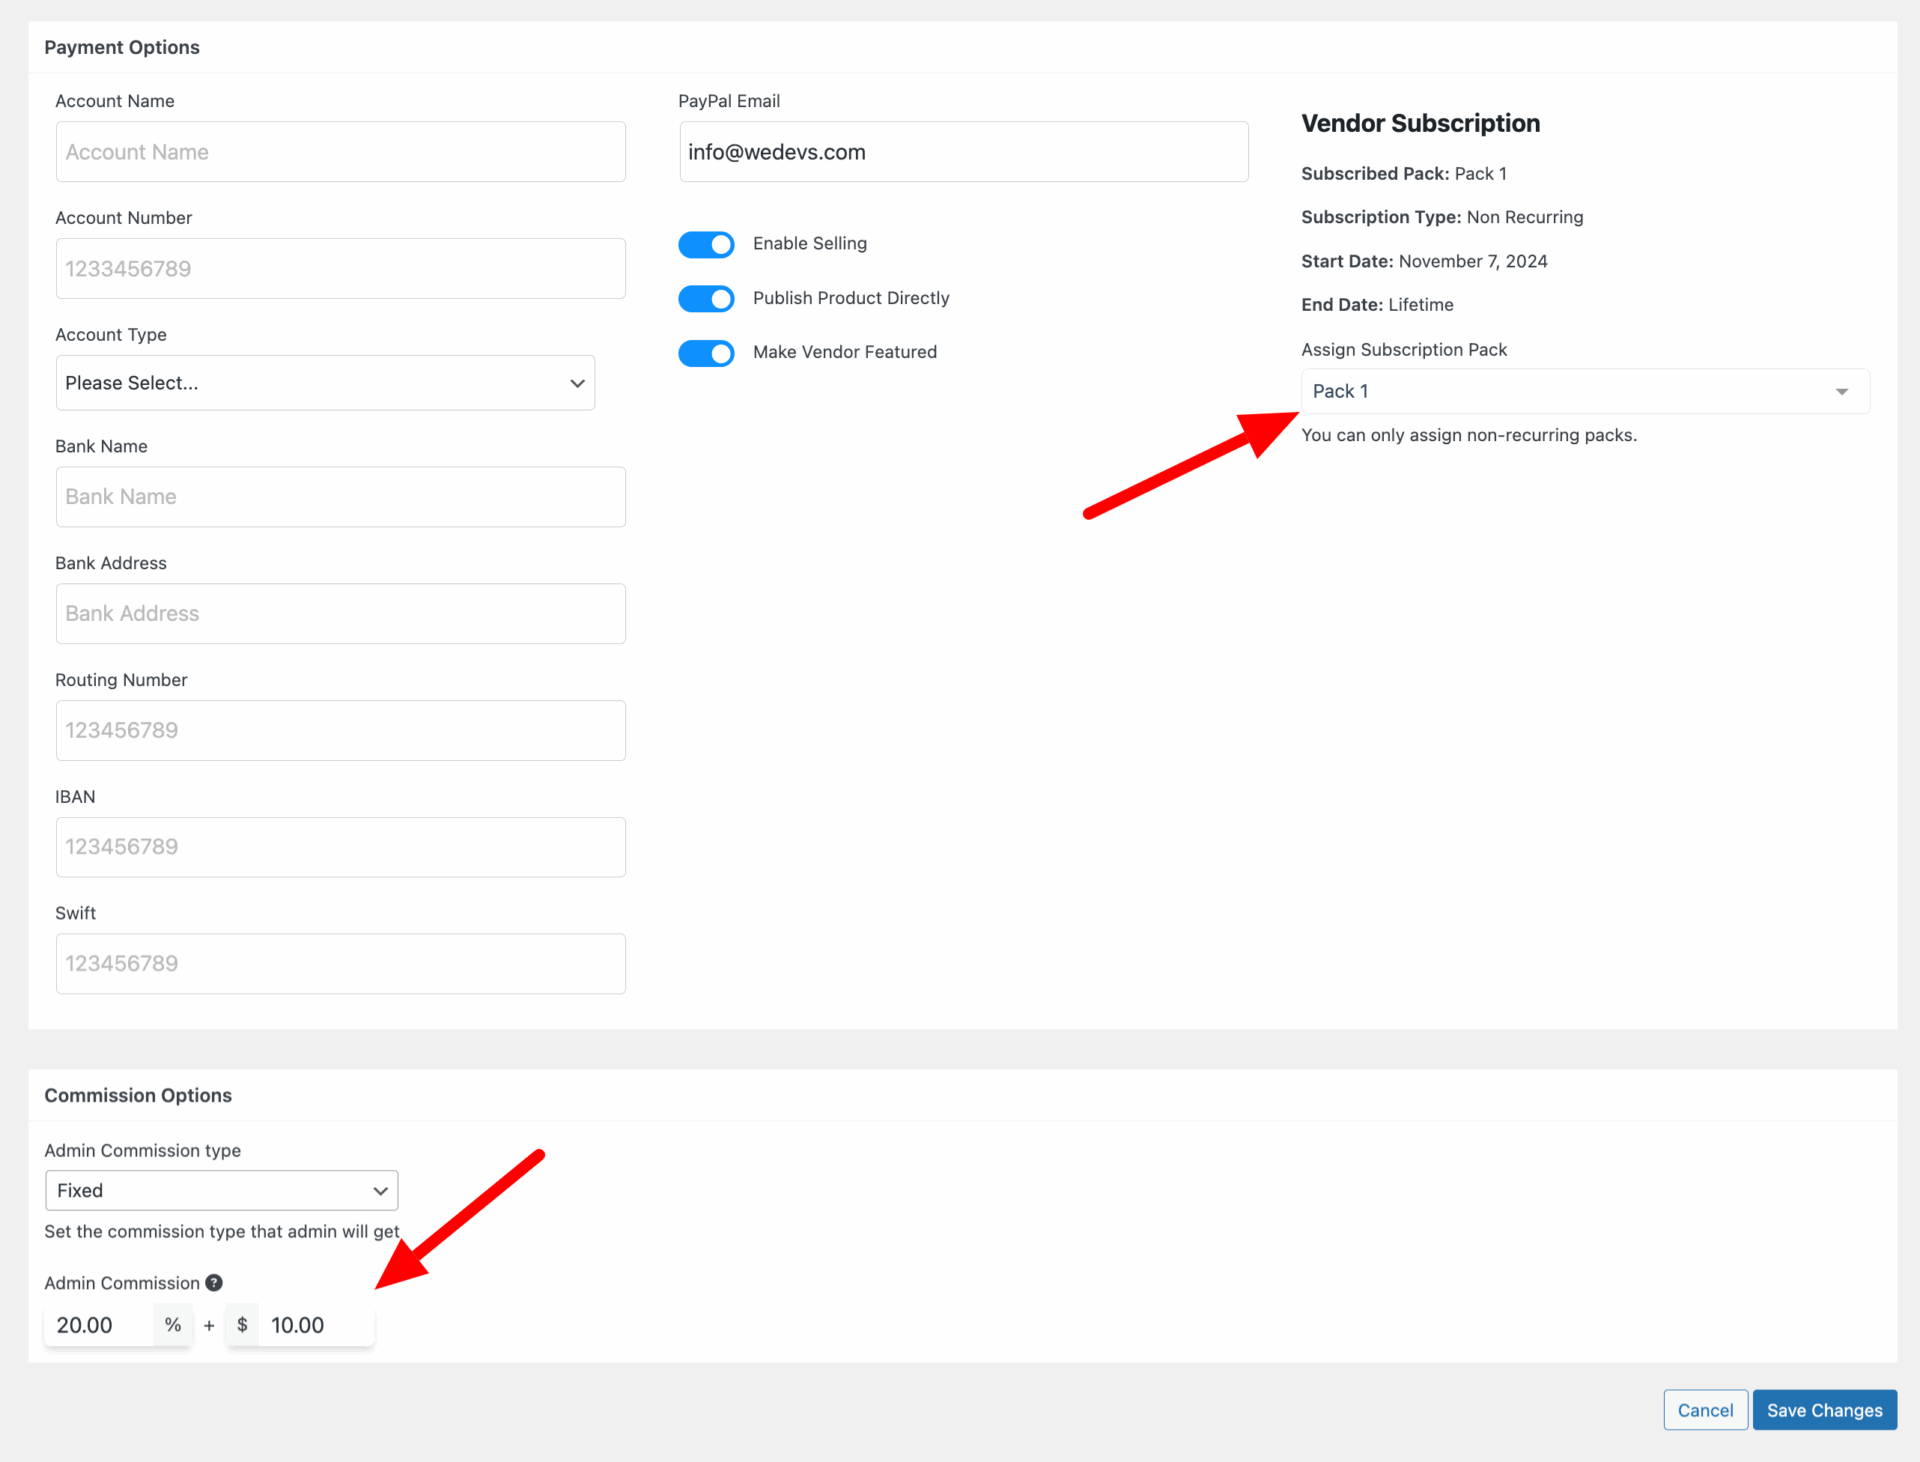Click the Admin Commission help icon
The width and height of the screenshot is (1920, 1462).
pyautogui.click(x=217, y=1282)
